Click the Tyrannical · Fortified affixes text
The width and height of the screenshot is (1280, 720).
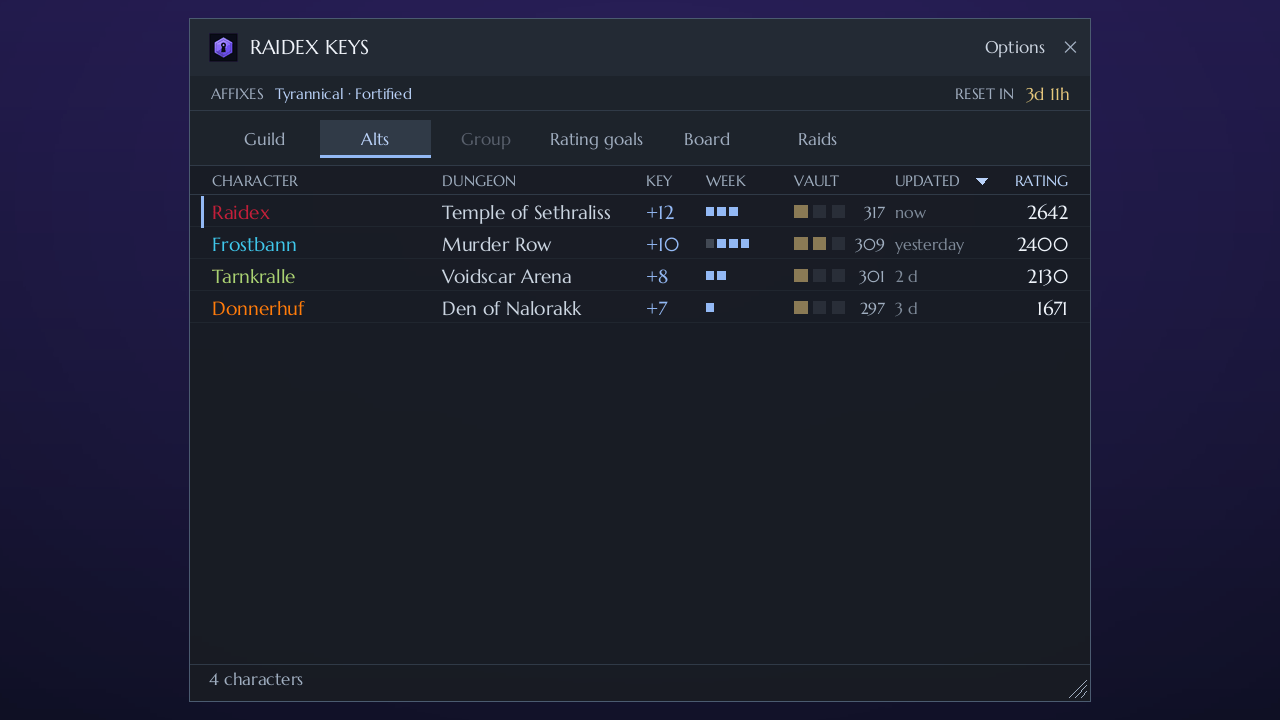(343, 94)
